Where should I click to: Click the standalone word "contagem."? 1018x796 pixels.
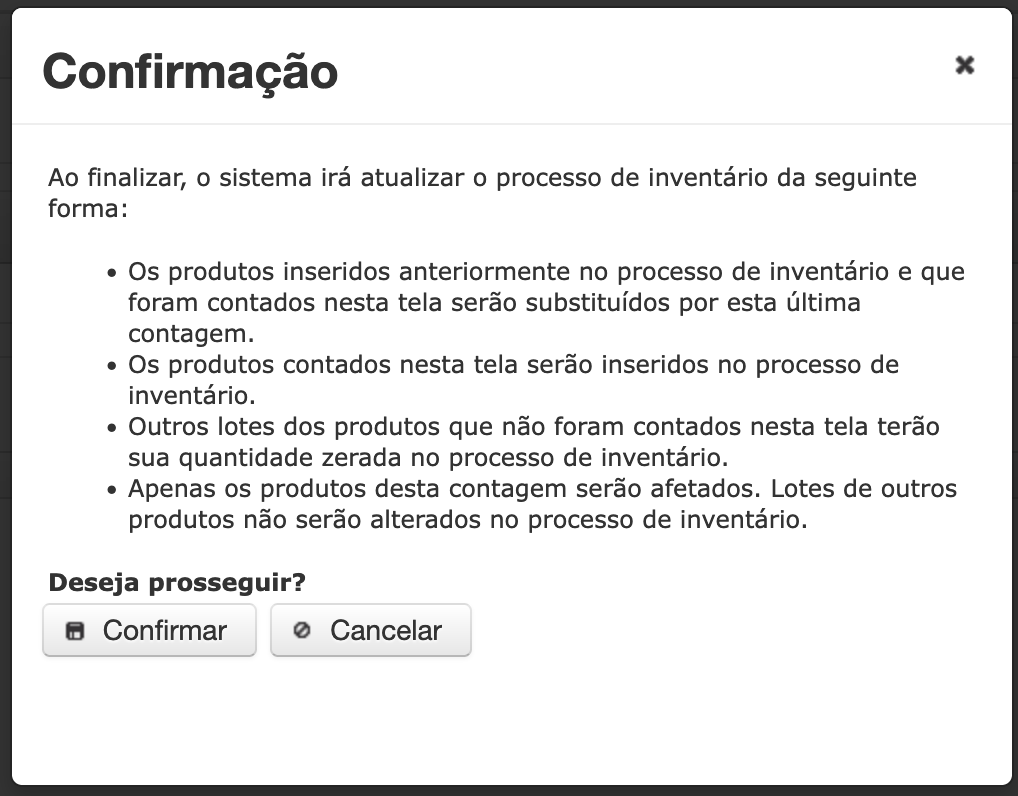(x=191, y=334)
